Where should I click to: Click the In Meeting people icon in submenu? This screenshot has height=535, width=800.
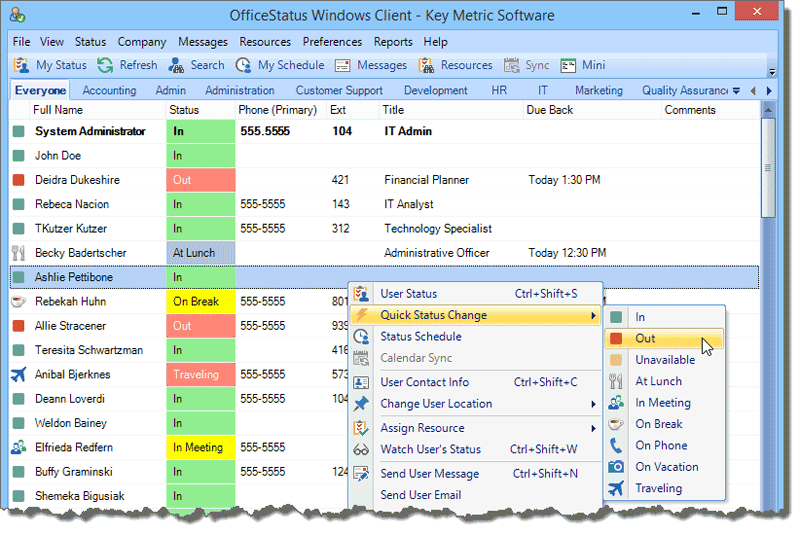coord(616,402)
